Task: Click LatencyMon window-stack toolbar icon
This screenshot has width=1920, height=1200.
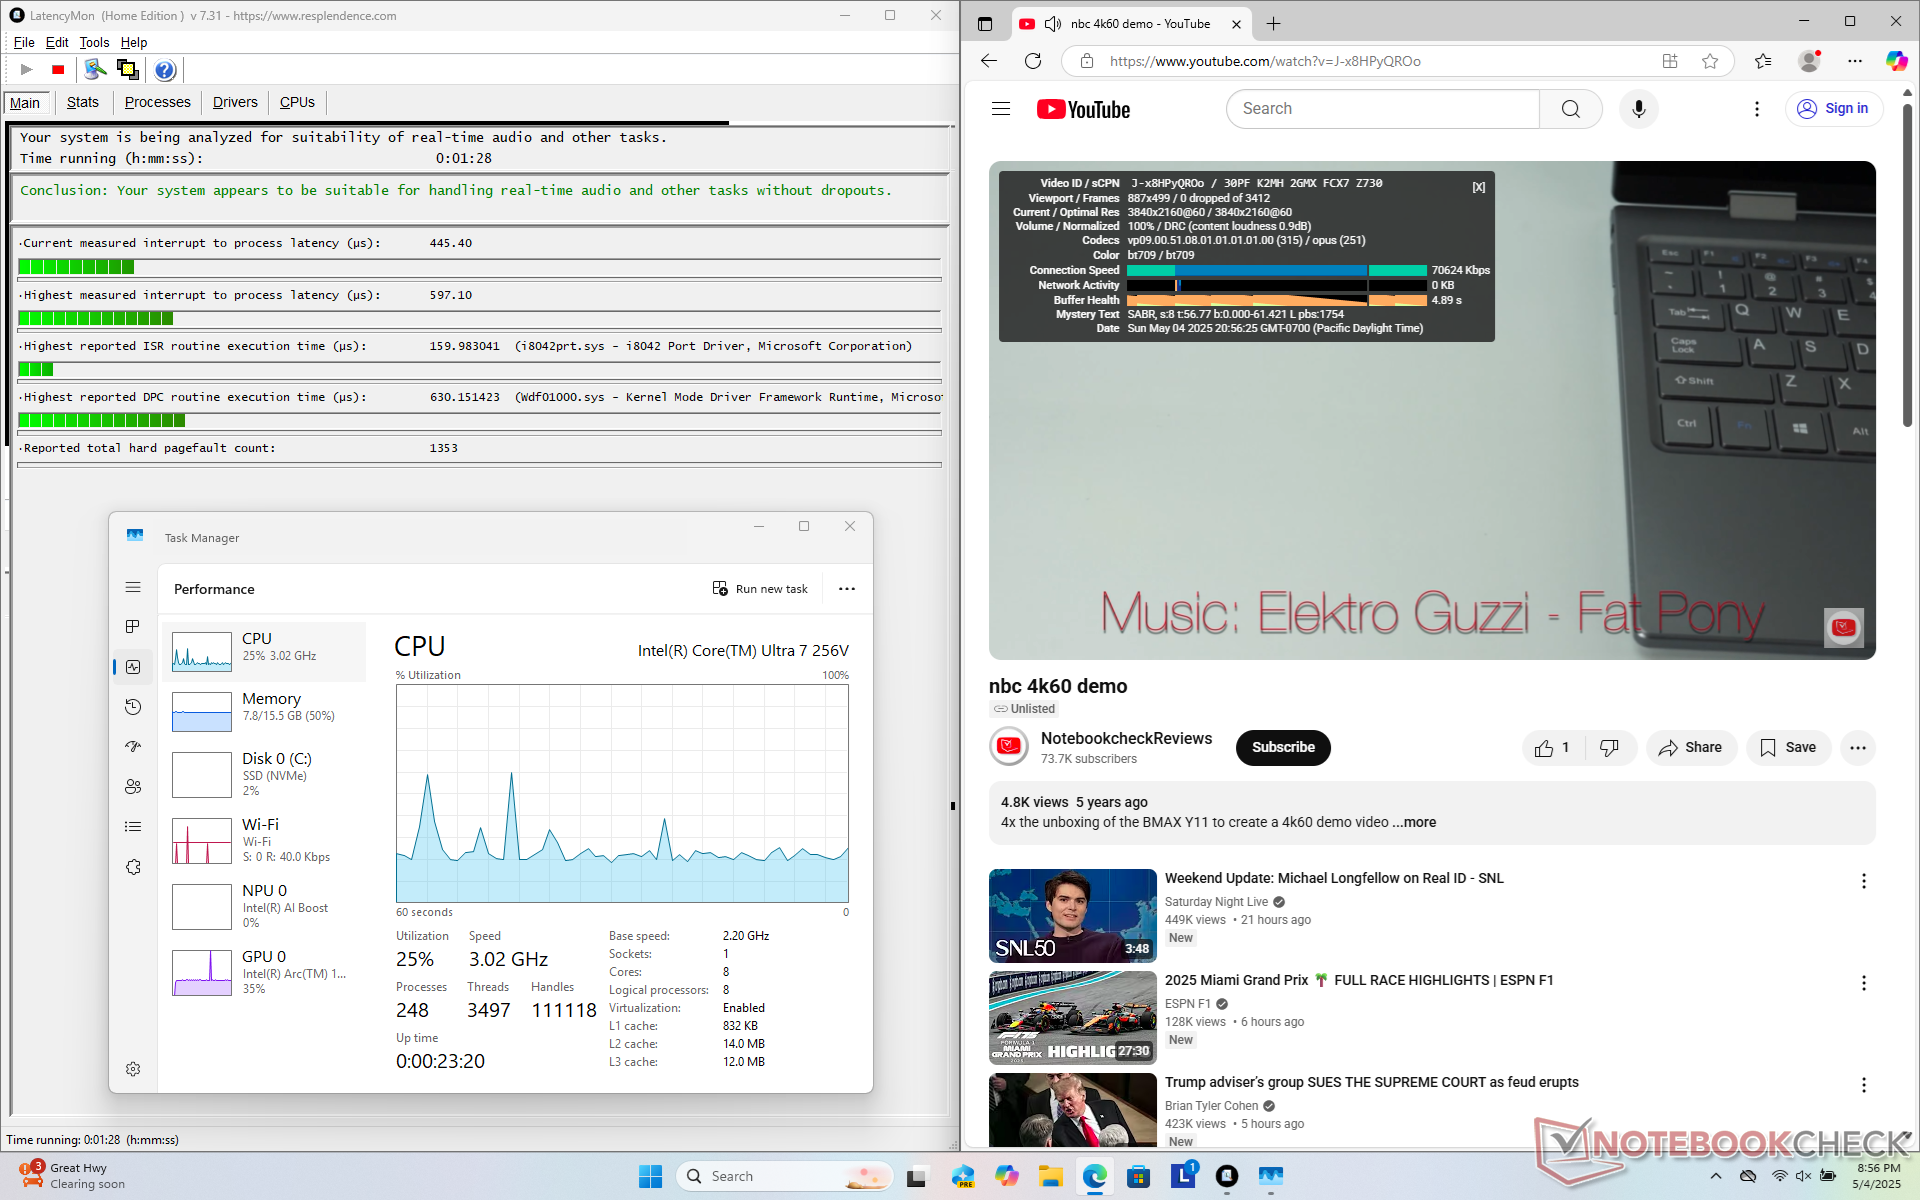Action: pyautogui.click(x=127, y=69)
